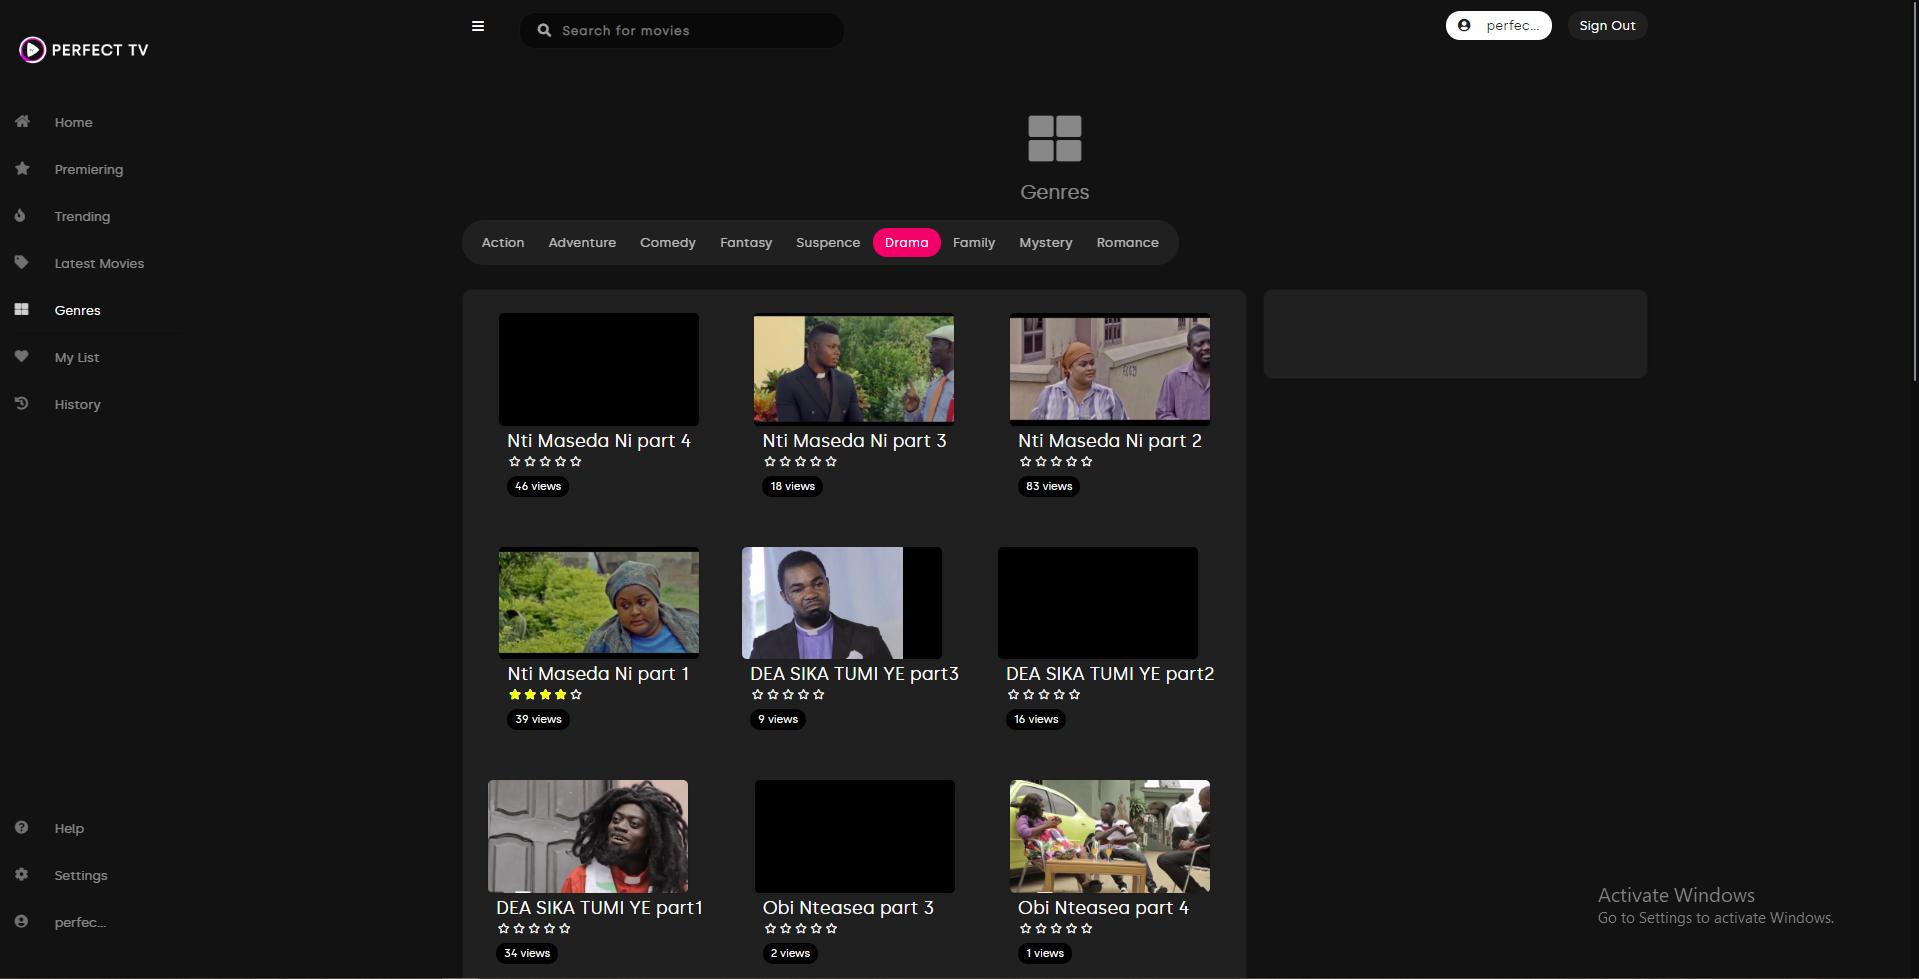Open the perfec... profile button in header
Screen dimensions: 1919x979
[1498, 26]
